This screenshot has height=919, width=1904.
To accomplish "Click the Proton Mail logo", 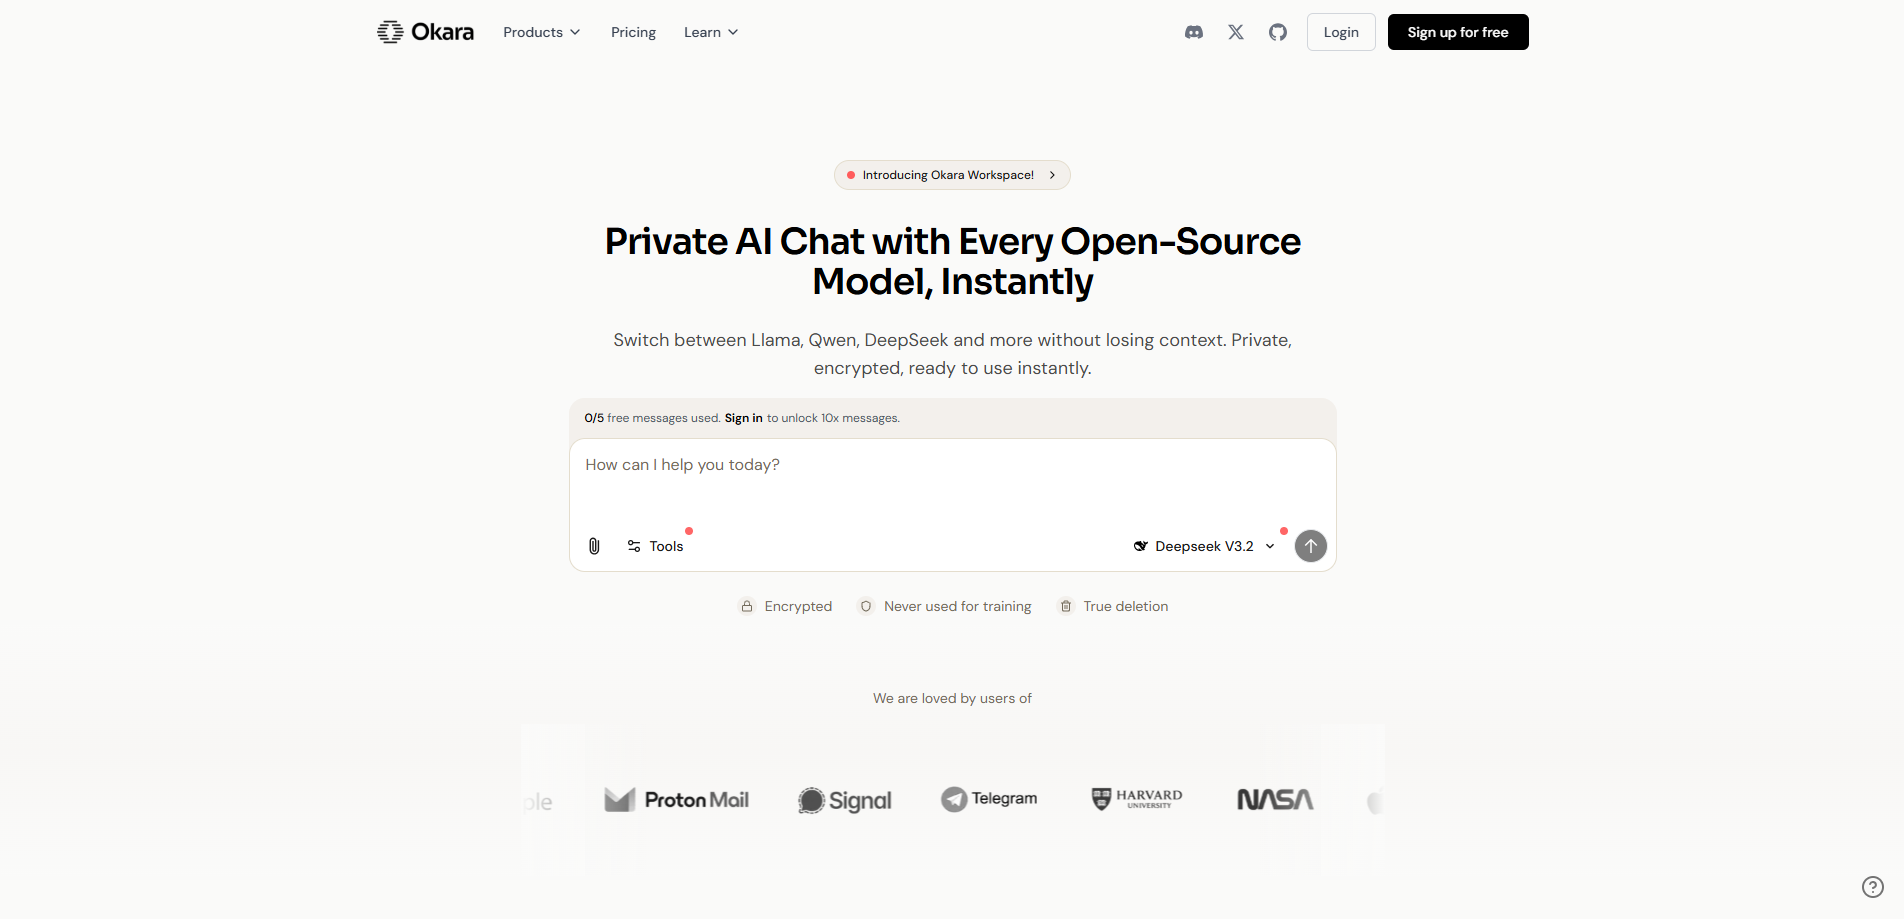I will pos(677,800).
